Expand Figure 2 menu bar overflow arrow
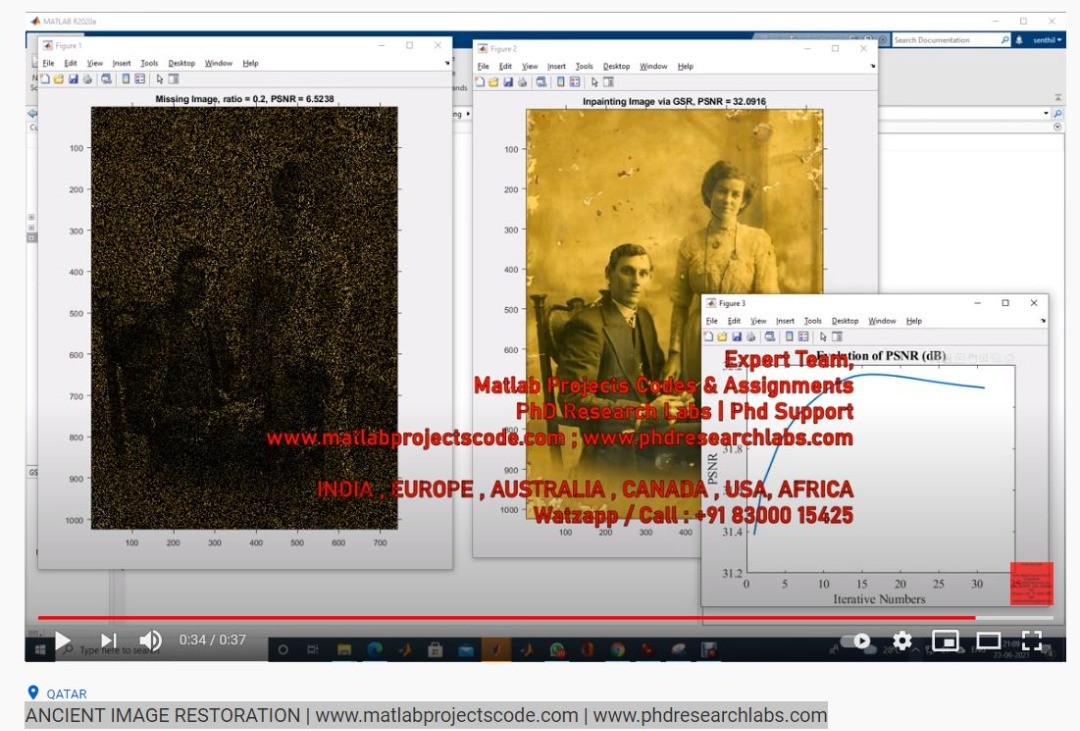 (x=873, y=66)
